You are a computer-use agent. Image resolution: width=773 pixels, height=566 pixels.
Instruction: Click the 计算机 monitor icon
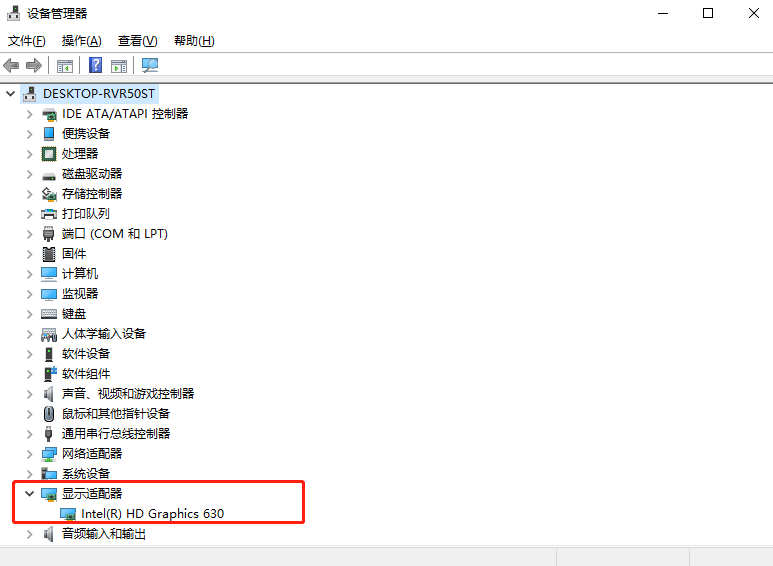click(x=49, y=274)
